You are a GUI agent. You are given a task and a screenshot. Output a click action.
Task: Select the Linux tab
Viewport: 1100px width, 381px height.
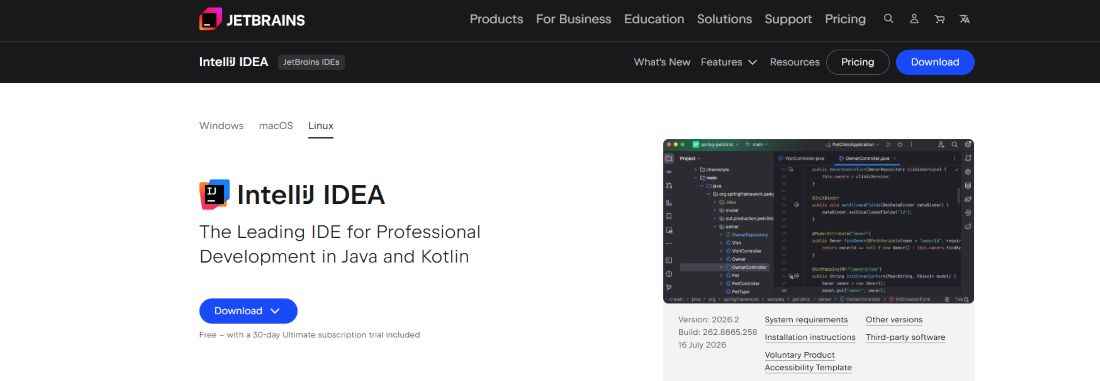(x=321, y=126)
